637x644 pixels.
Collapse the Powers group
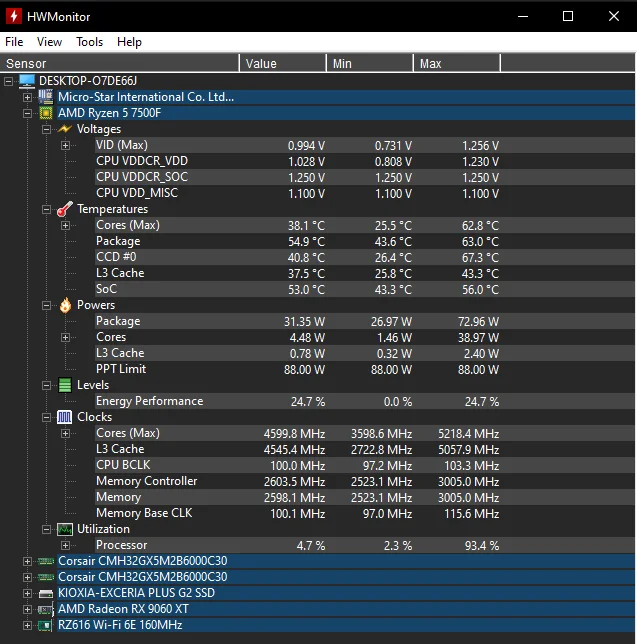[x=46, y=306]
